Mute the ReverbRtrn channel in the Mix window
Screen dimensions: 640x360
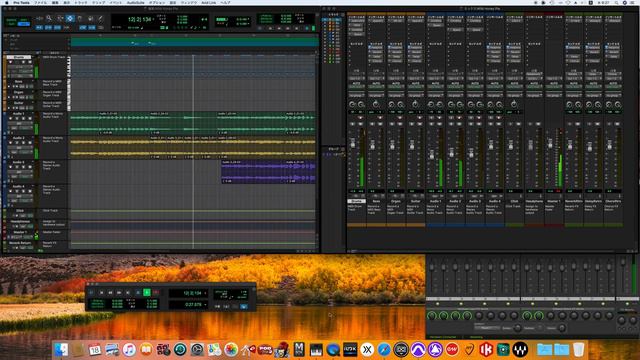tap(578, 124)
